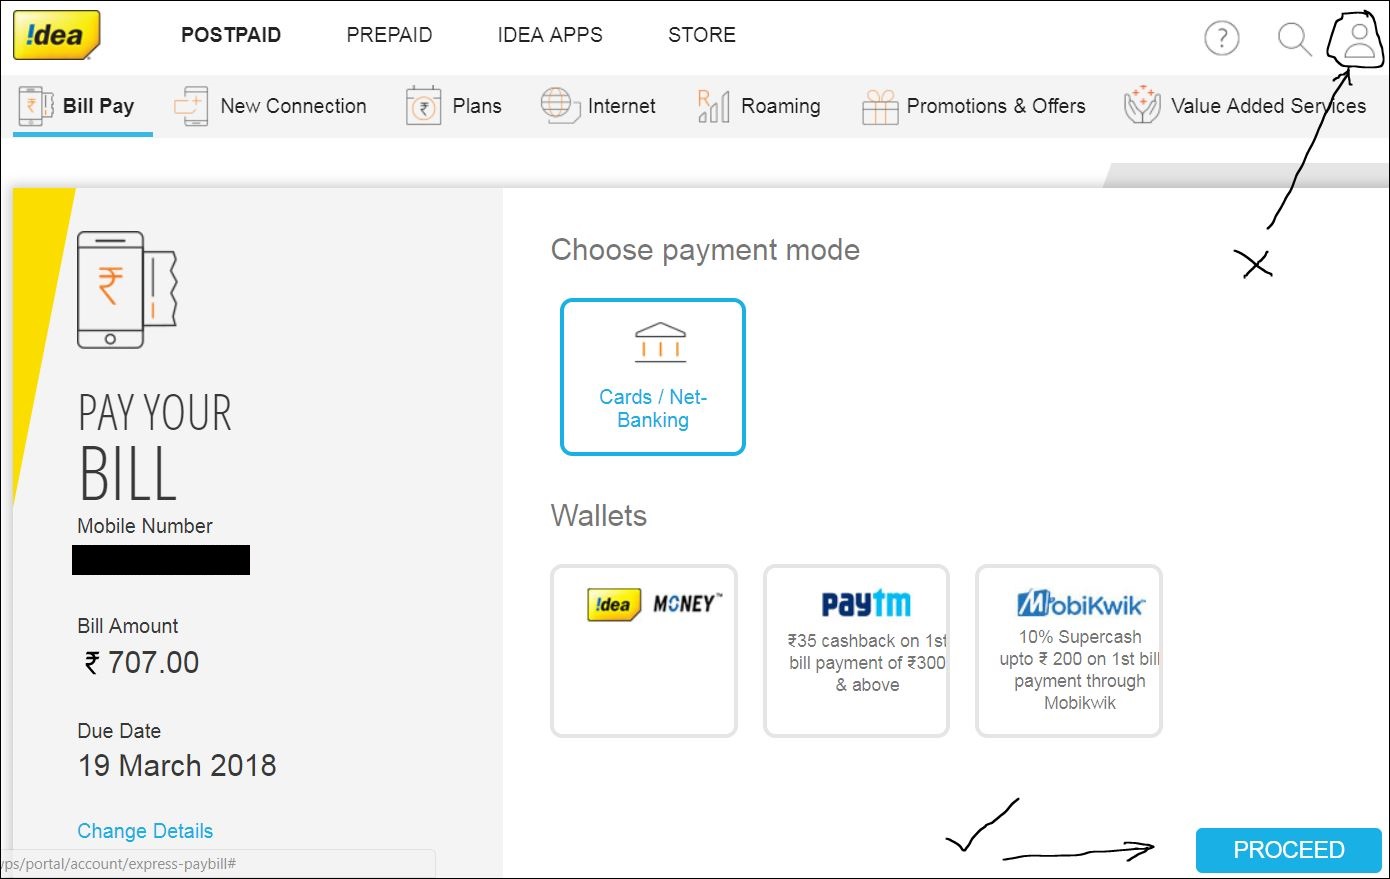Click the Internet globe icon
1390x879 pixels.
click(560, 105)
